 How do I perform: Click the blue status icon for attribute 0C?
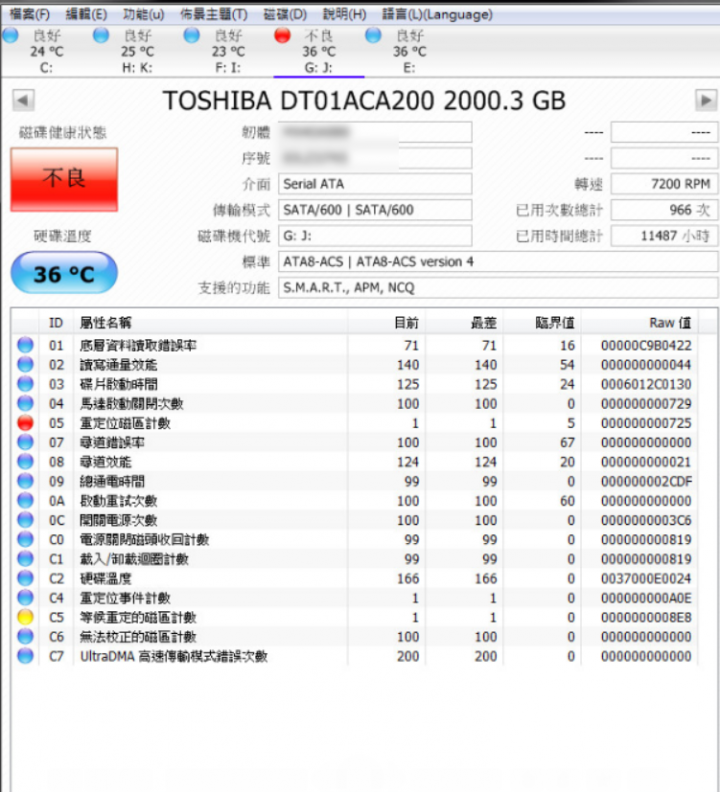pos(25,520)
